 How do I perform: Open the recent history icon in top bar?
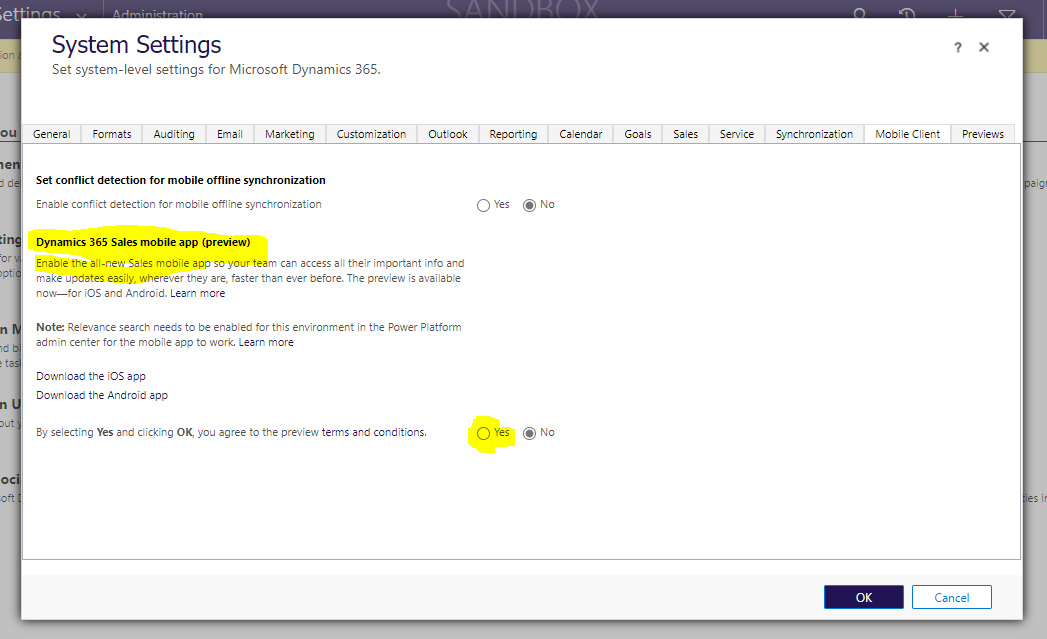pyautogui.click(x=907, y=14)
